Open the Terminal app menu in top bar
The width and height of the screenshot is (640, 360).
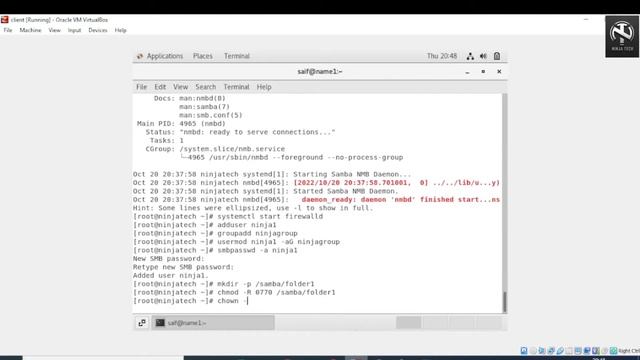(237, 56)
